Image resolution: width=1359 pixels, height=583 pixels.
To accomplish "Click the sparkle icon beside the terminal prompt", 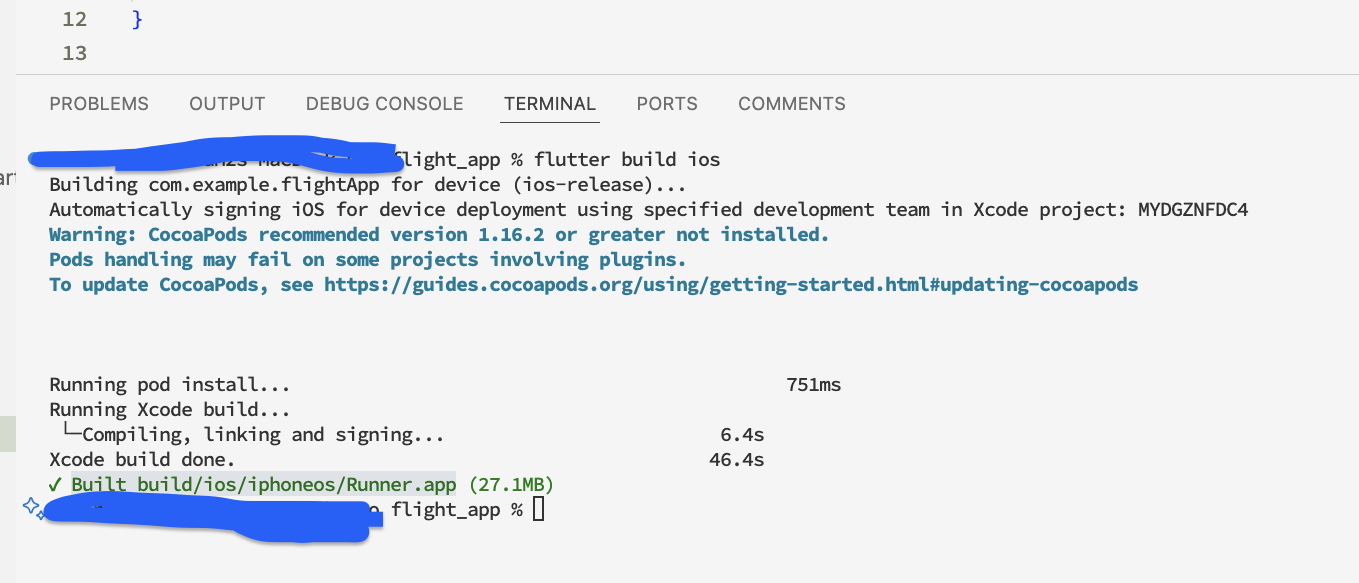I will pyautogui.click(x=33, y=509).
